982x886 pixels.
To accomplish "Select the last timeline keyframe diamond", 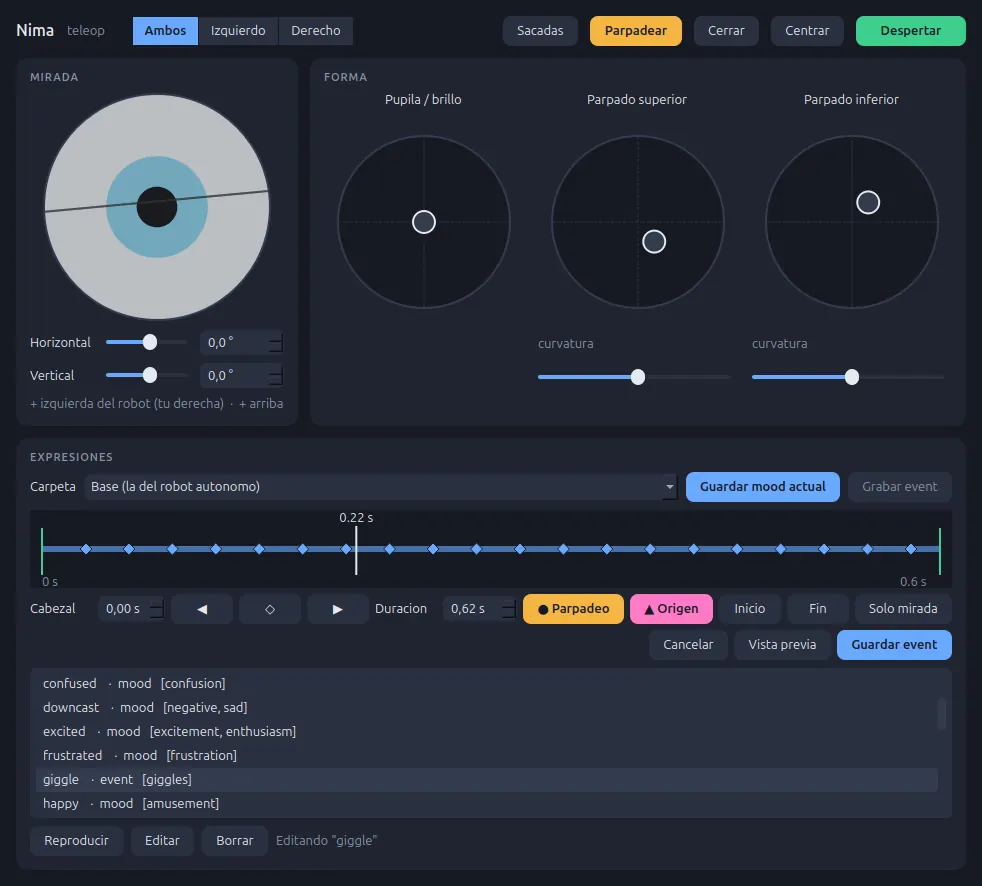I will click(x=911, y=549).
